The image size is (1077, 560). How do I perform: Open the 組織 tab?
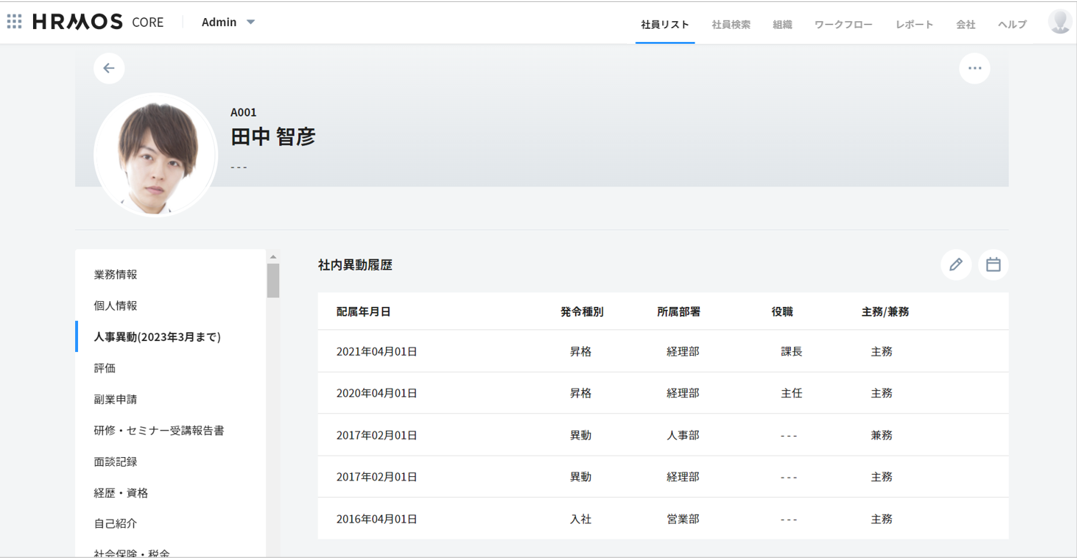(782, 24)
